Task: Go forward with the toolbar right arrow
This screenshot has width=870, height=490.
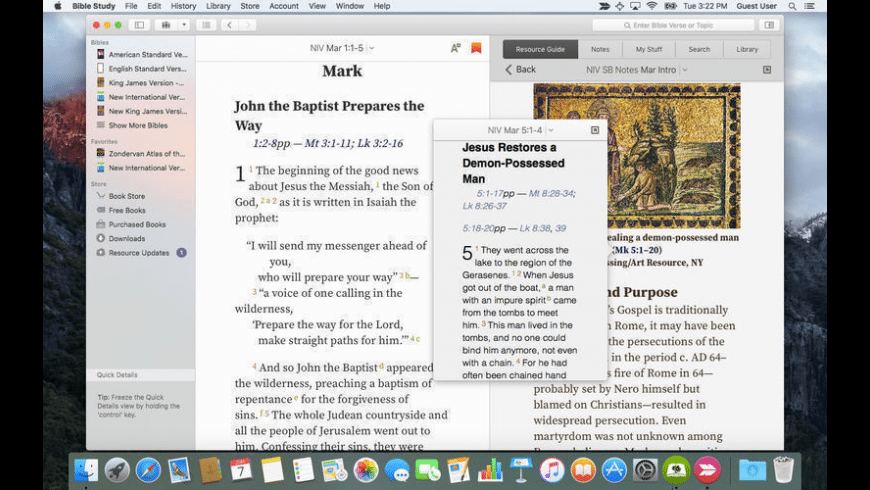Action: coord(248,25)
